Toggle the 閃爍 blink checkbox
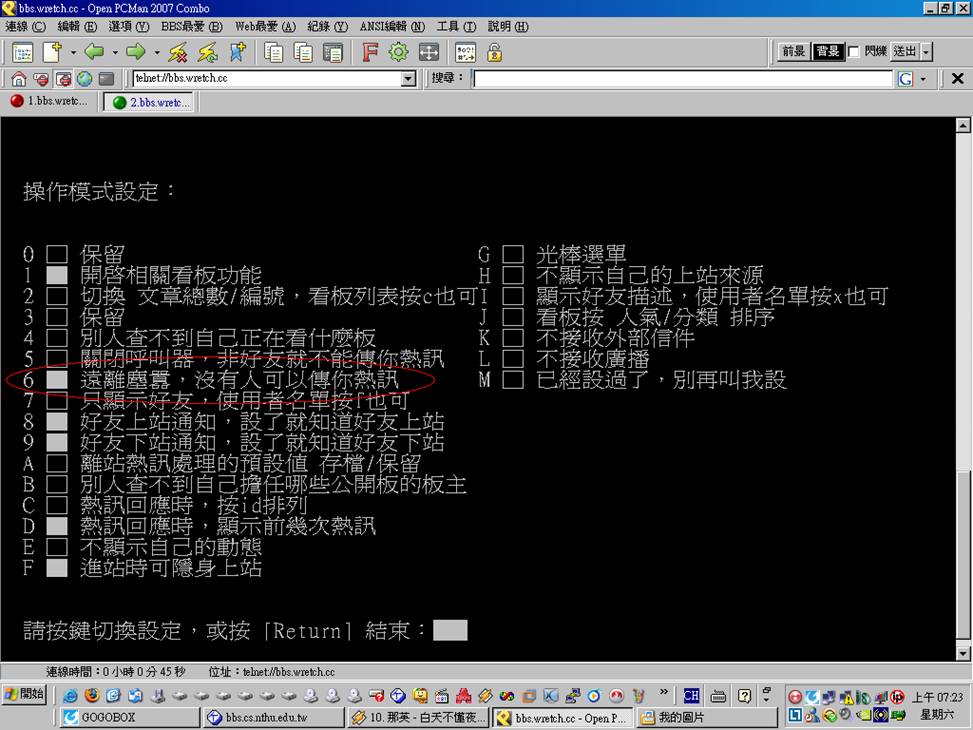This screenshot has height=730, width=973. [x=853, y=52]
